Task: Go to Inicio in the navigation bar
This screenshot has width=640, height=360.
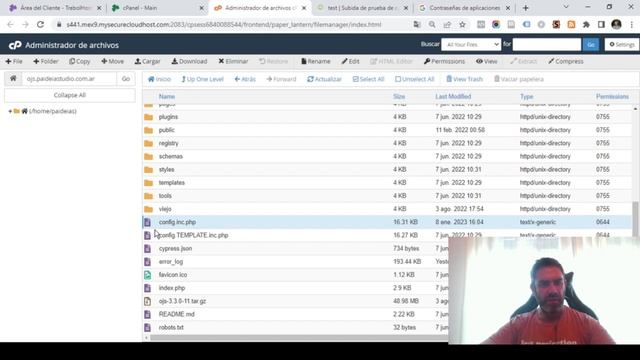Action: coord(159,79)
